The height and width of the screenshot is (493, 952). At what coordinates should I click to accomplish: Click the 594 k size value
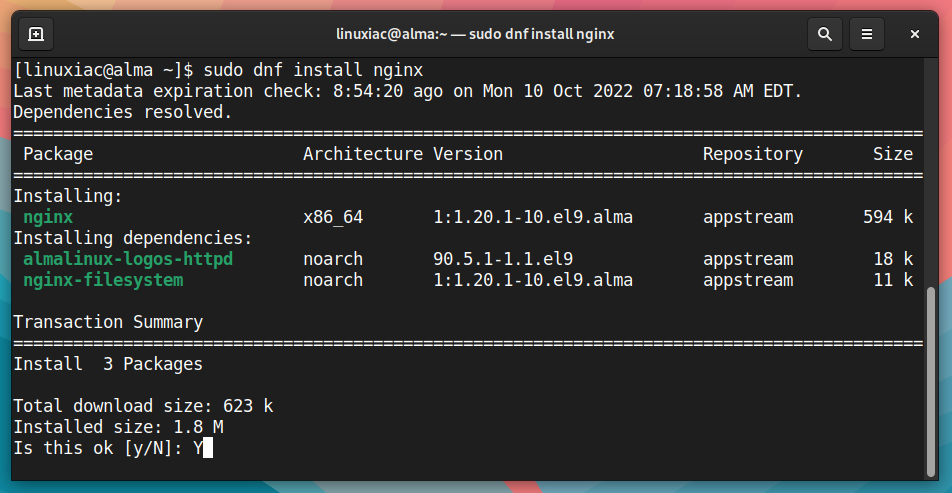click(x=888, y=217)
